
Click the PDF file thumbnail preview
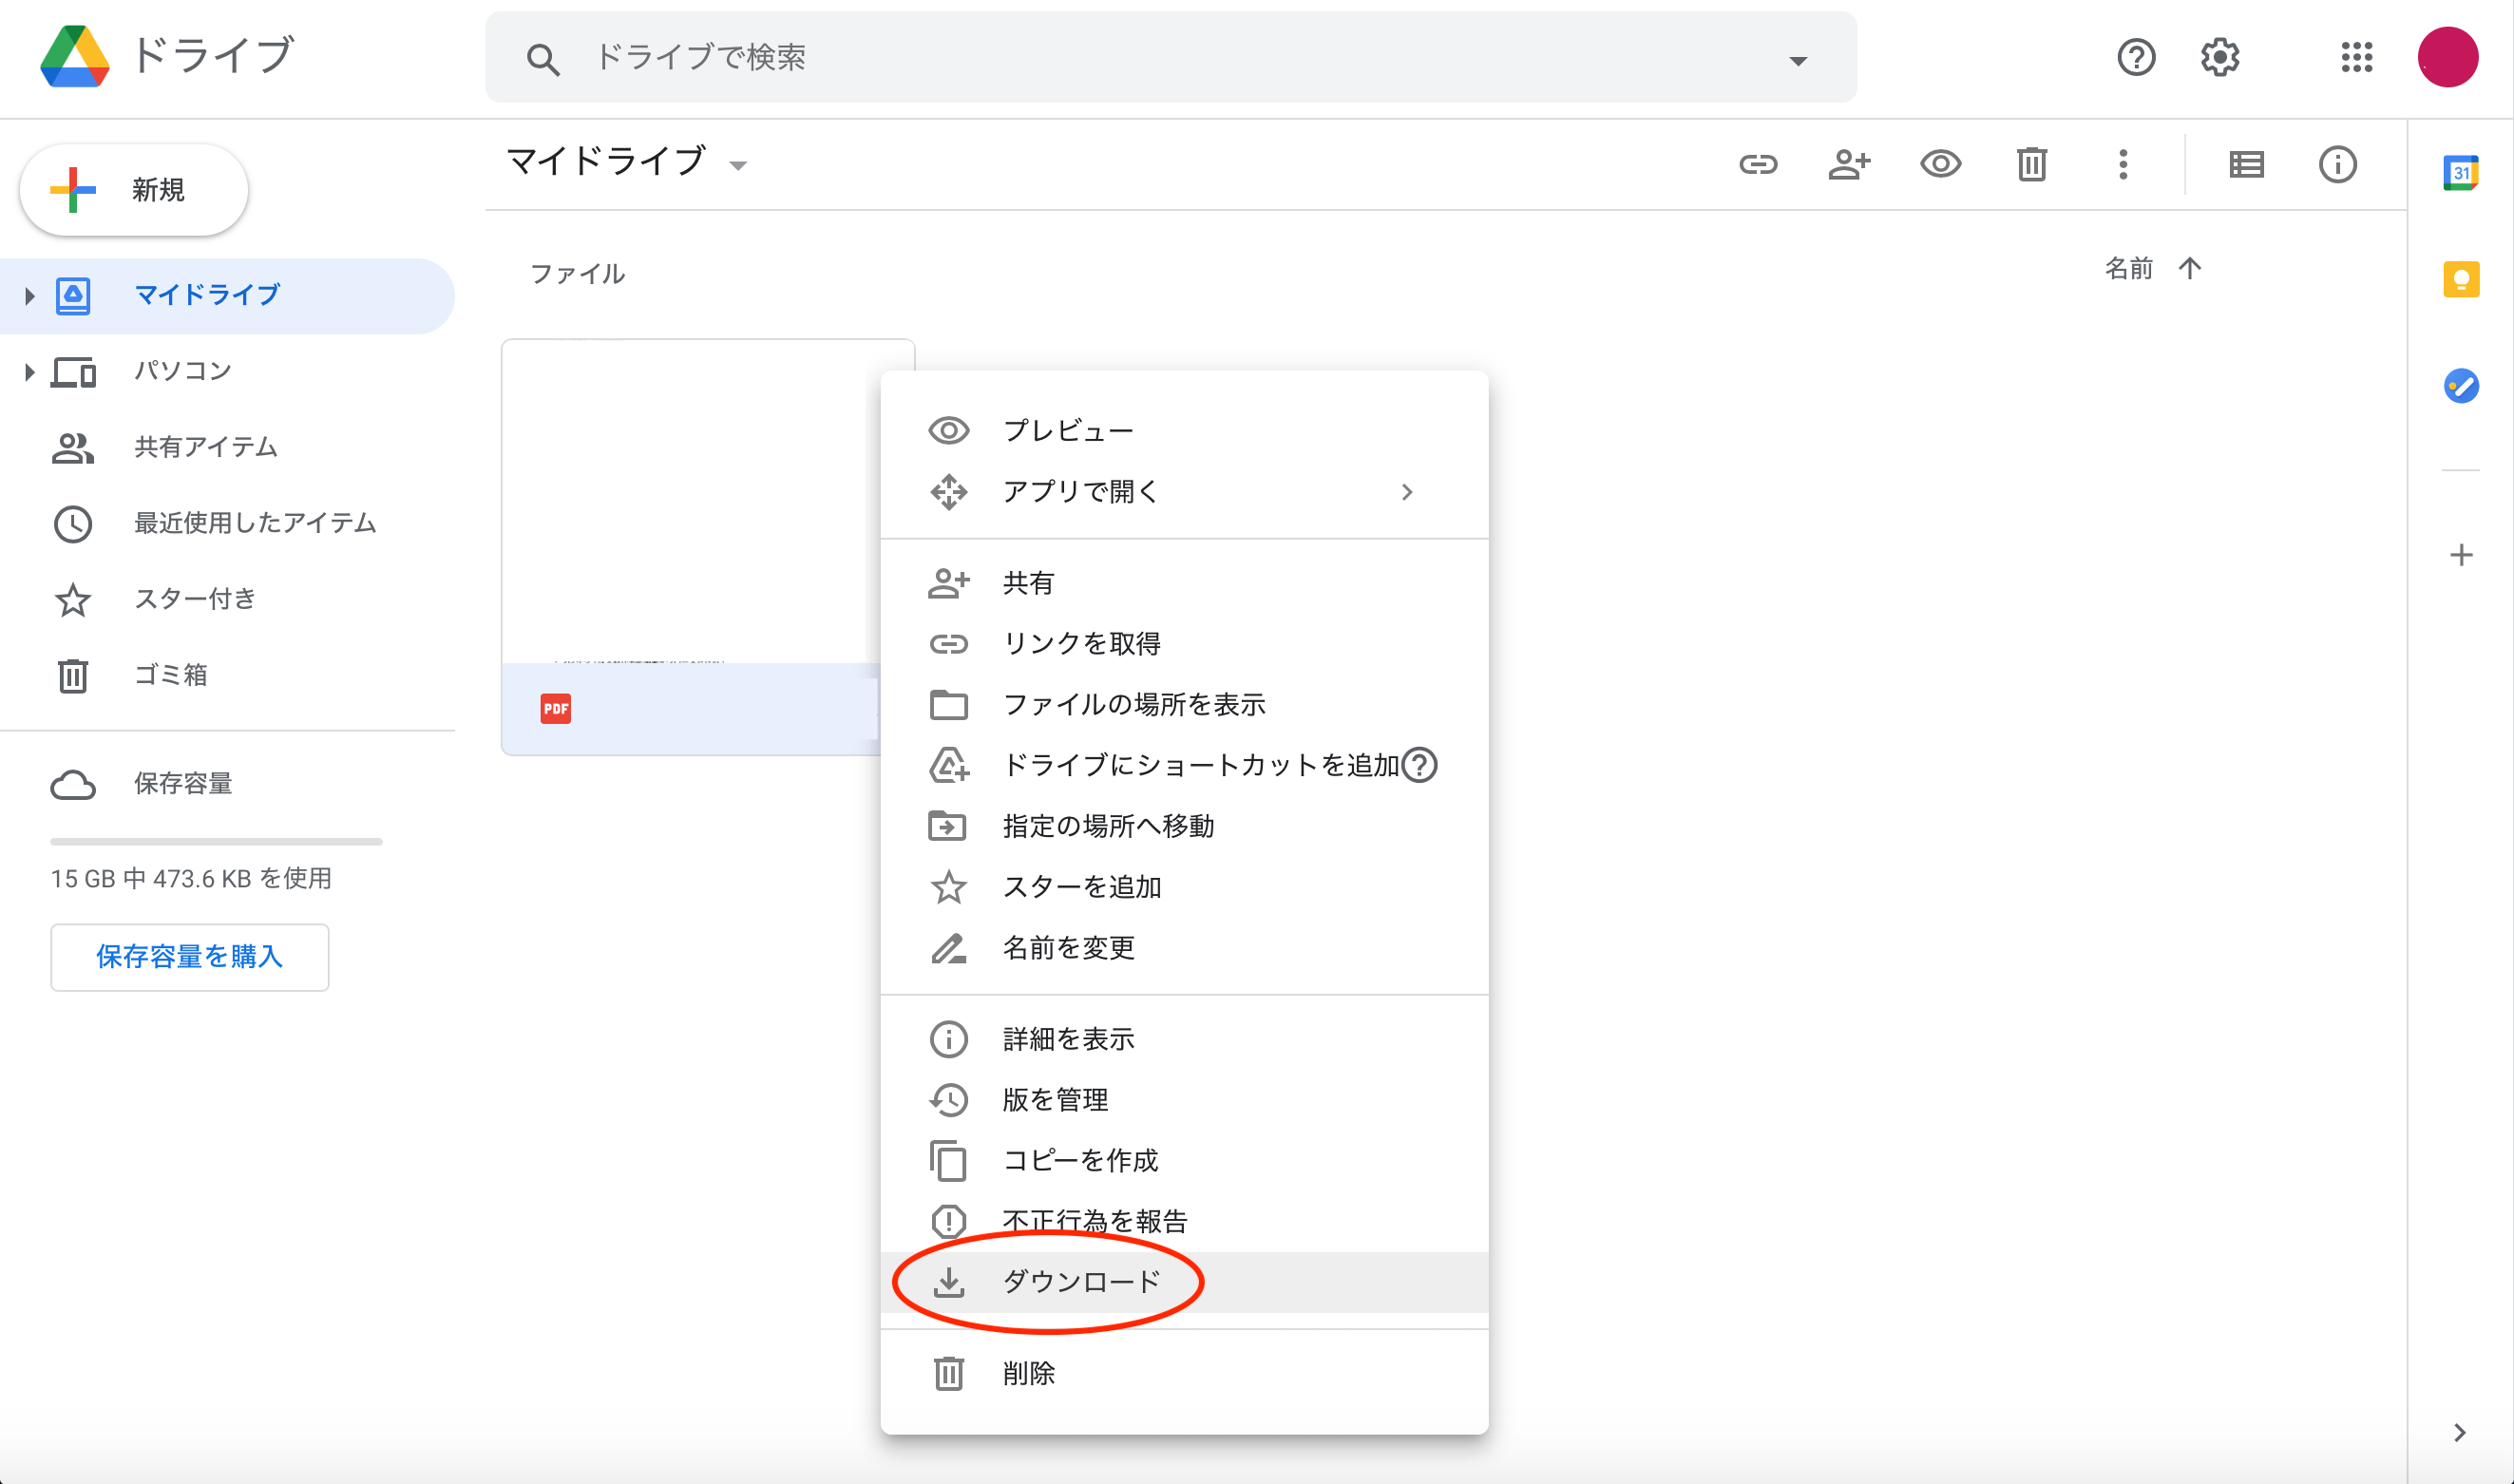coord(691,502)
